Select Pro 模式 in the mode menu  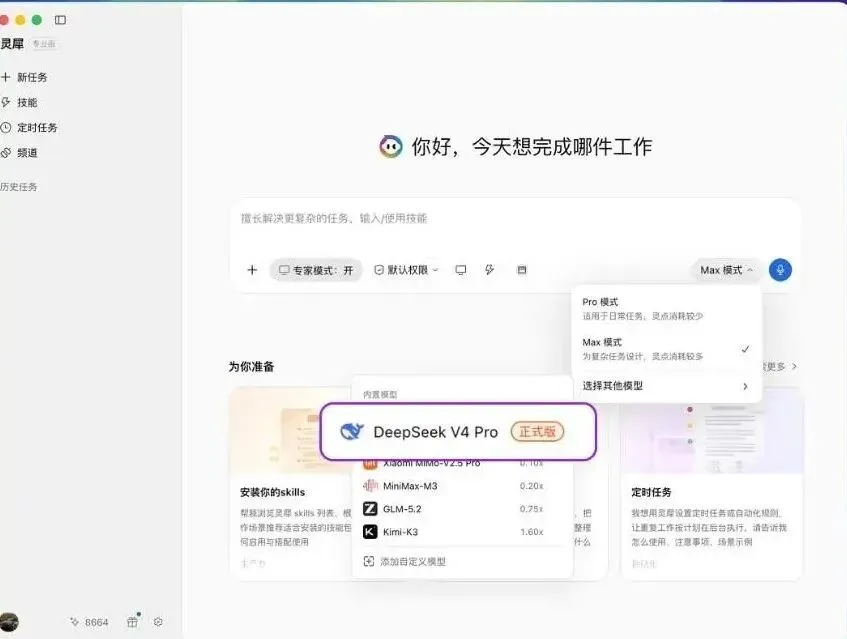[x=667, y=308]
